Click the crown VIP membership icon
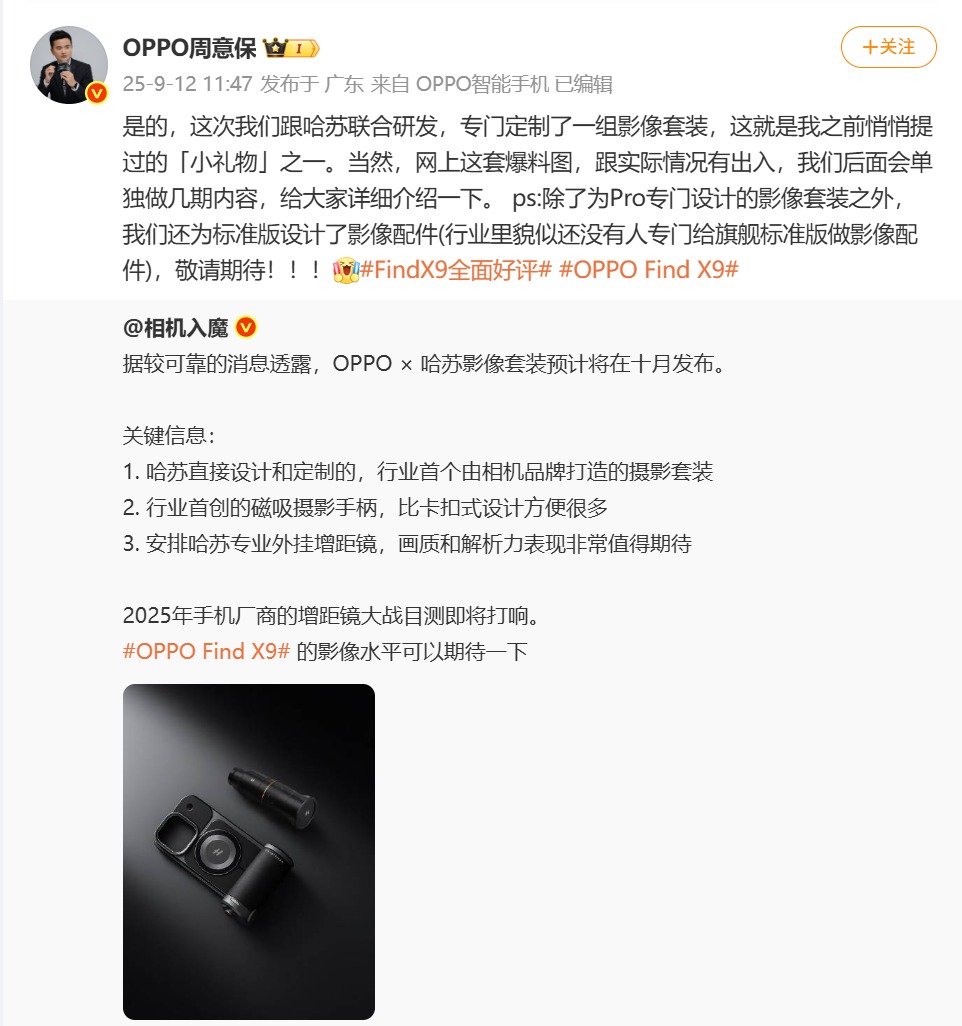The width and height of the screenshot is (962, 1026). (x=275, y=48)
